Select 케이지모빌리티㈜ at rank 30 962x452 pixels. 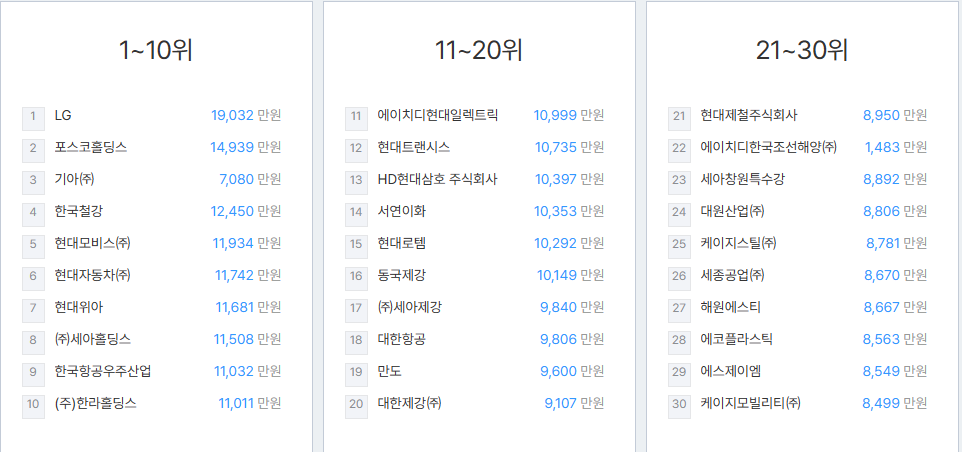coord(750,403)
